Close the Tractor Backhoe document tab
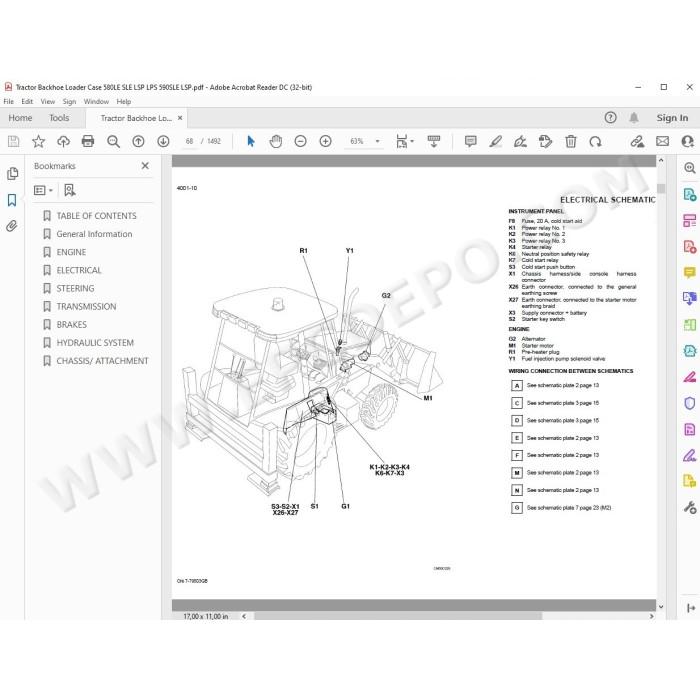 (180, 118)
